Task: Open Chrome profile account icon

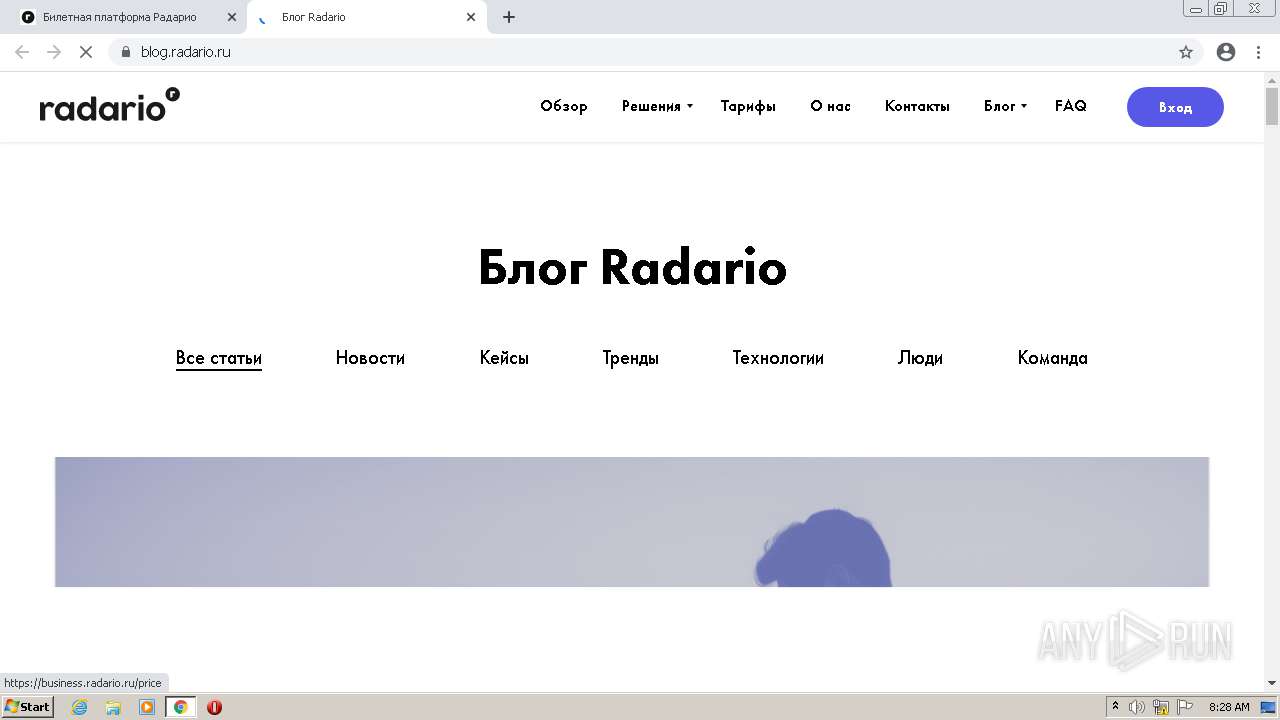Action: point(1226,52)
